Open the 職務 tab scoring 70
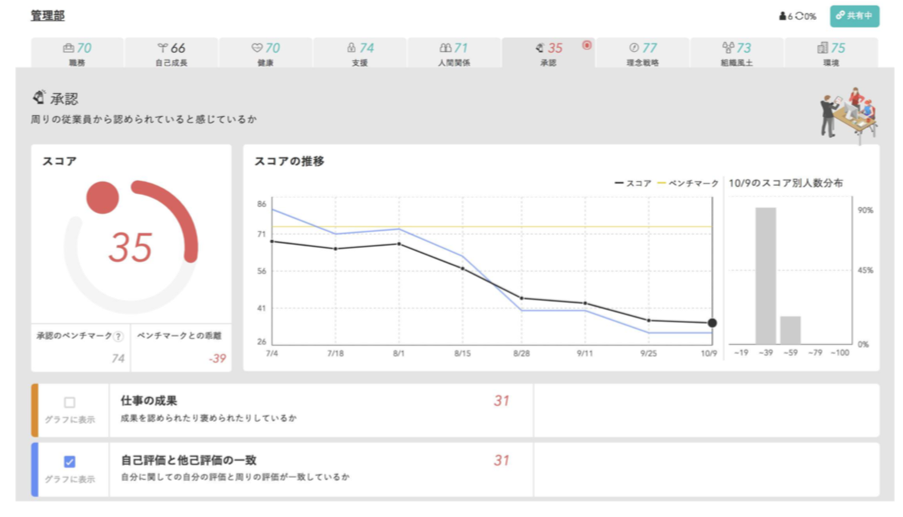 [x=77, y=53]
